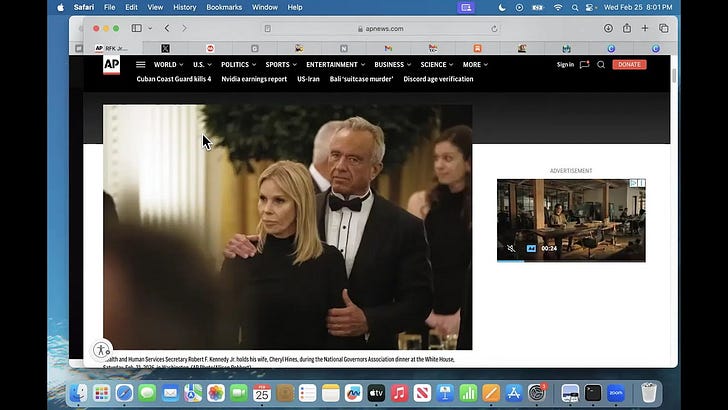
Task: Switch to the X tab
Action: tap(165, 48)
